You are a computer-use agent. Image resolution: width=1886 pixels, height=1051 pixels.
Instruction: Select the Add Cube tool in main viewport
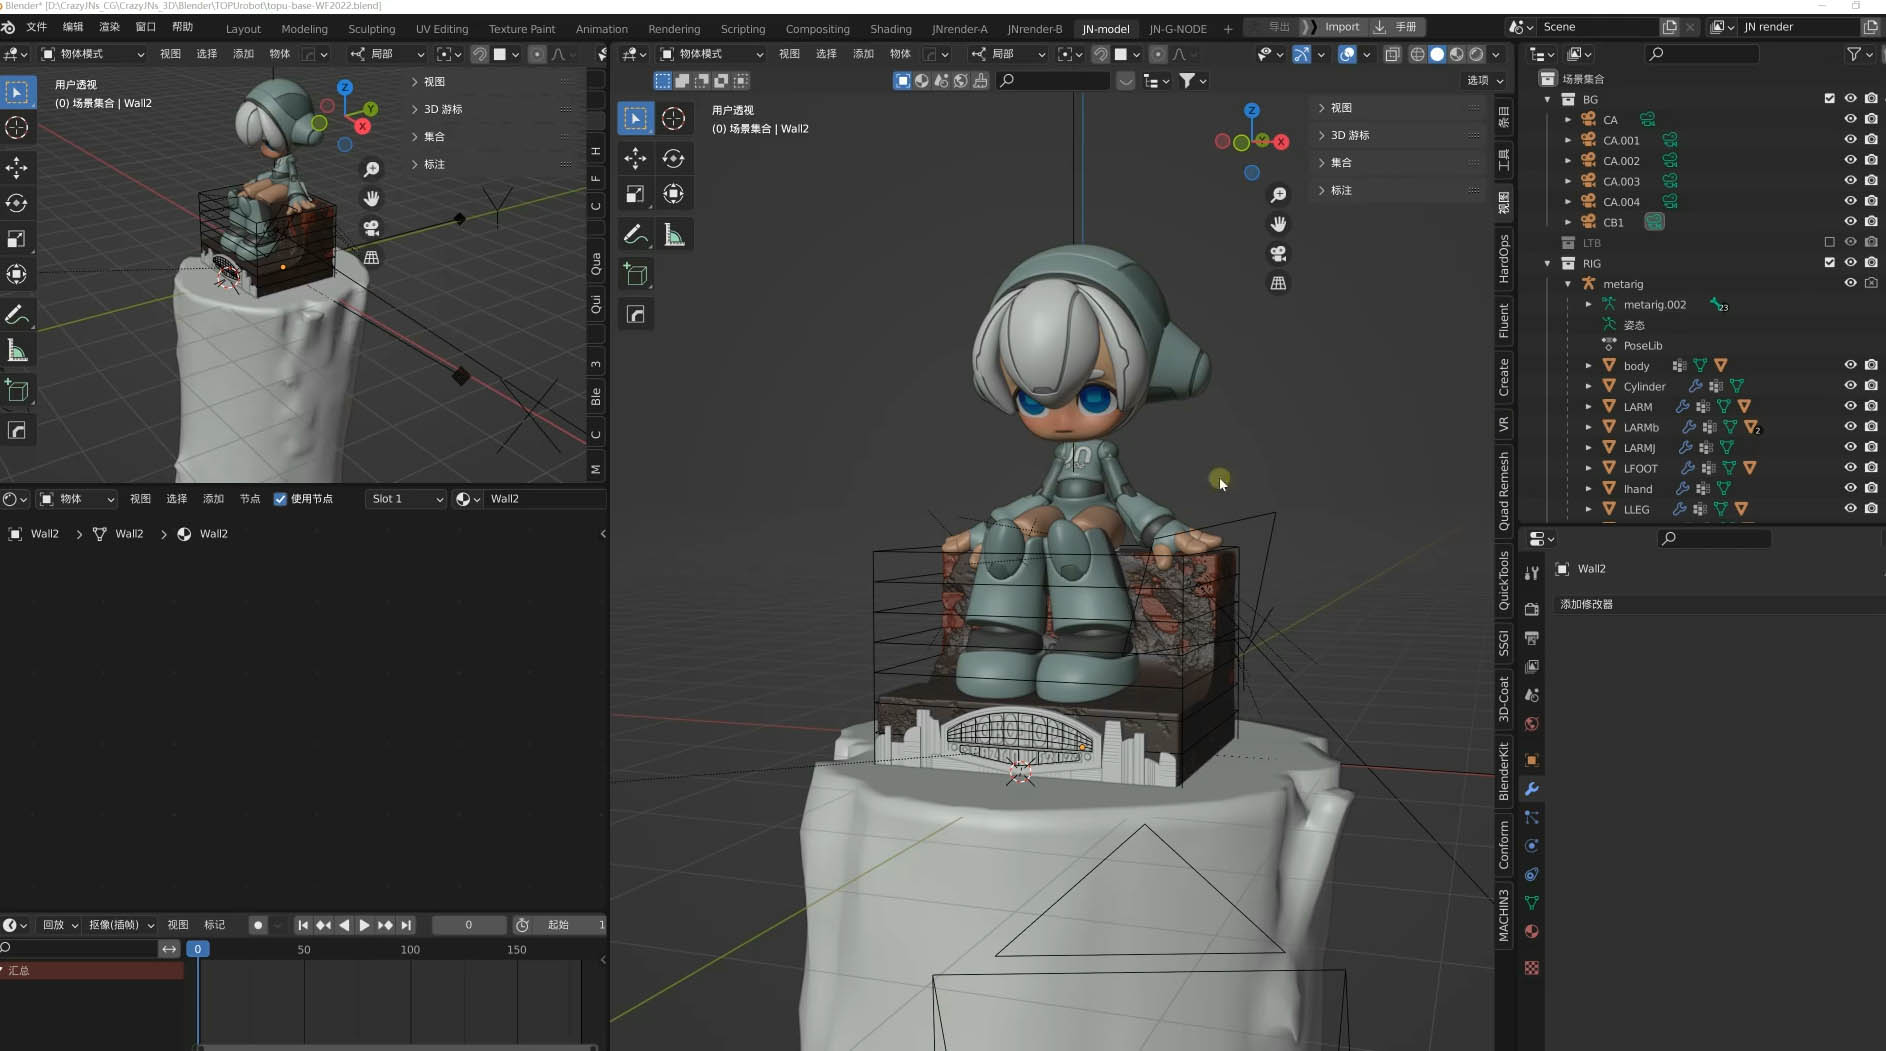(x=635, y=275)
